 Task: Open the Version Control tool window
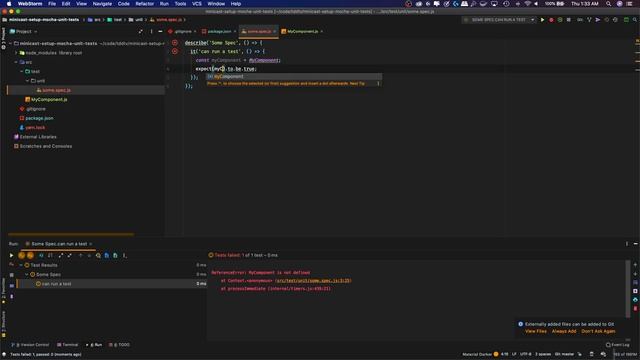(x=31, y=345)
